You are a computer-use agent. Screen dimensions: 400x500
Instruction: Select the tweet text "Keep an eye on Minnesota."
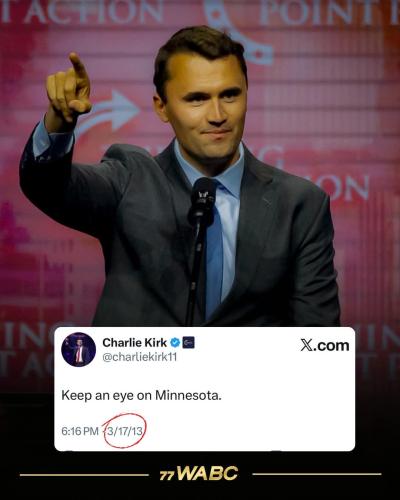[x=141, y=396]
